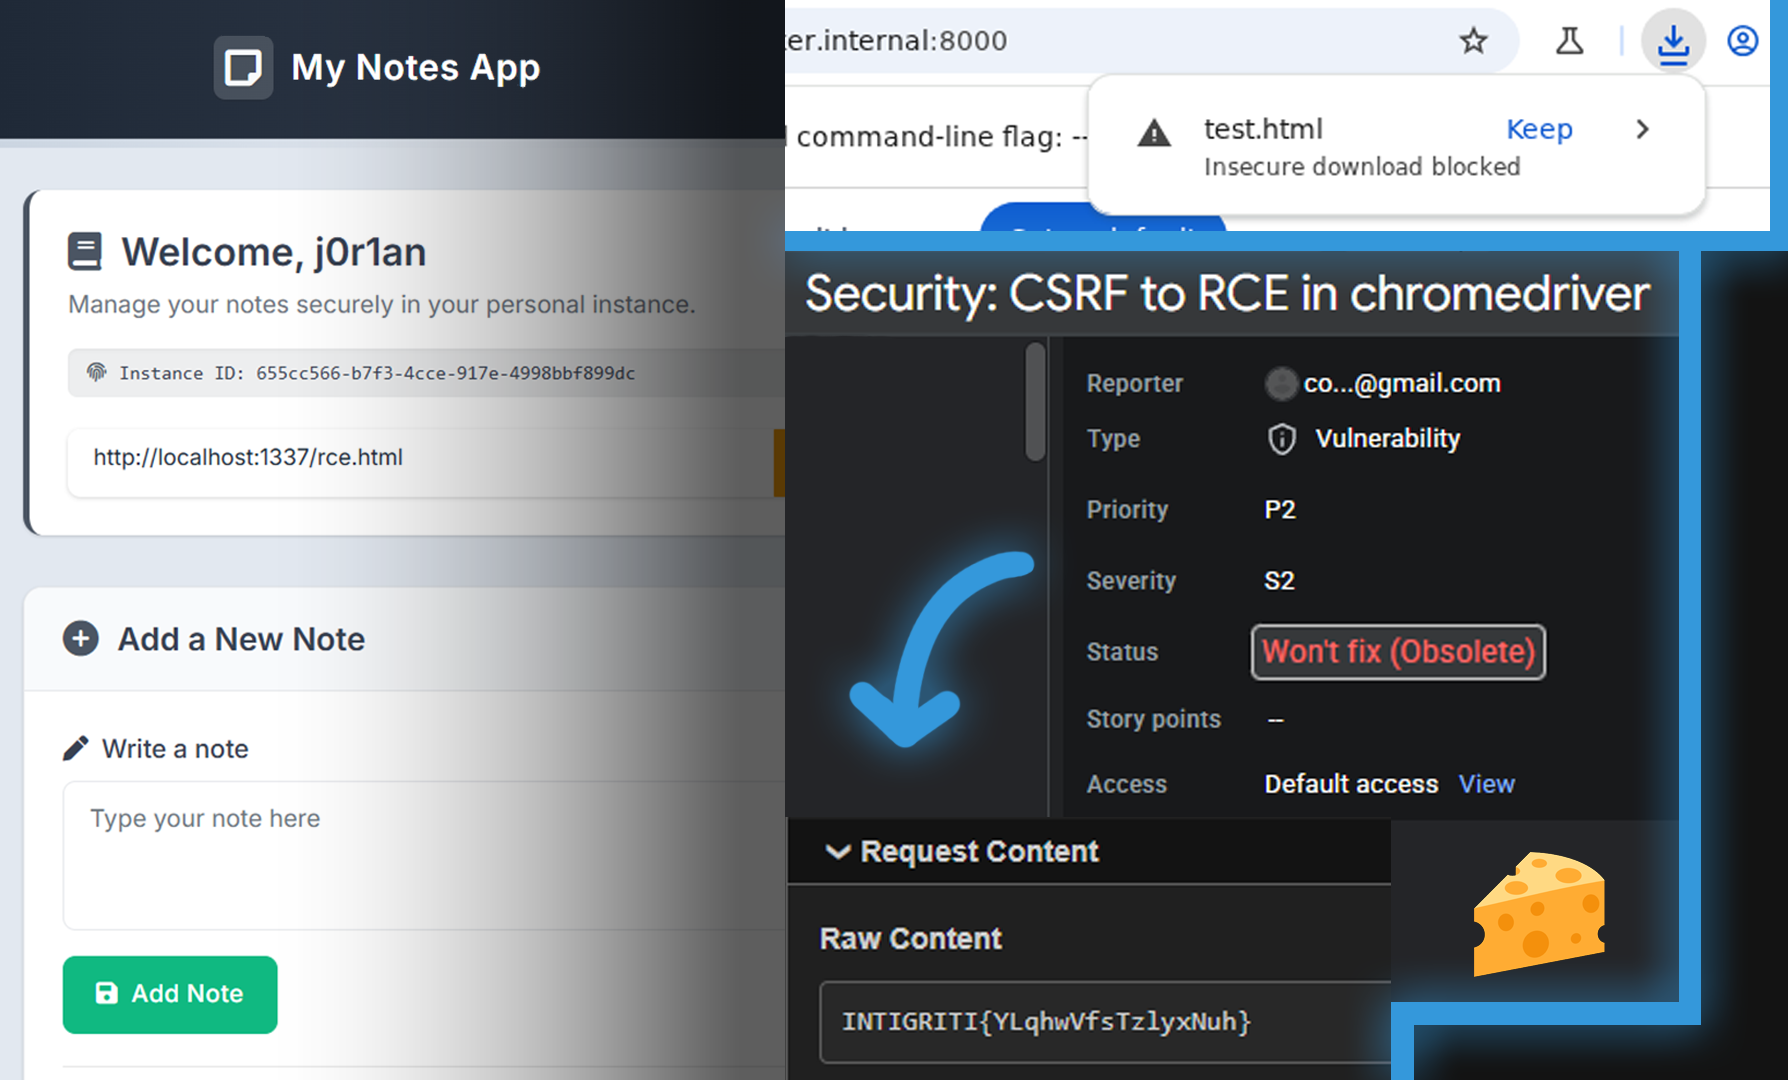Open the downloads tray icon
1788x1080 pixels.
(x=1673, y=42)
